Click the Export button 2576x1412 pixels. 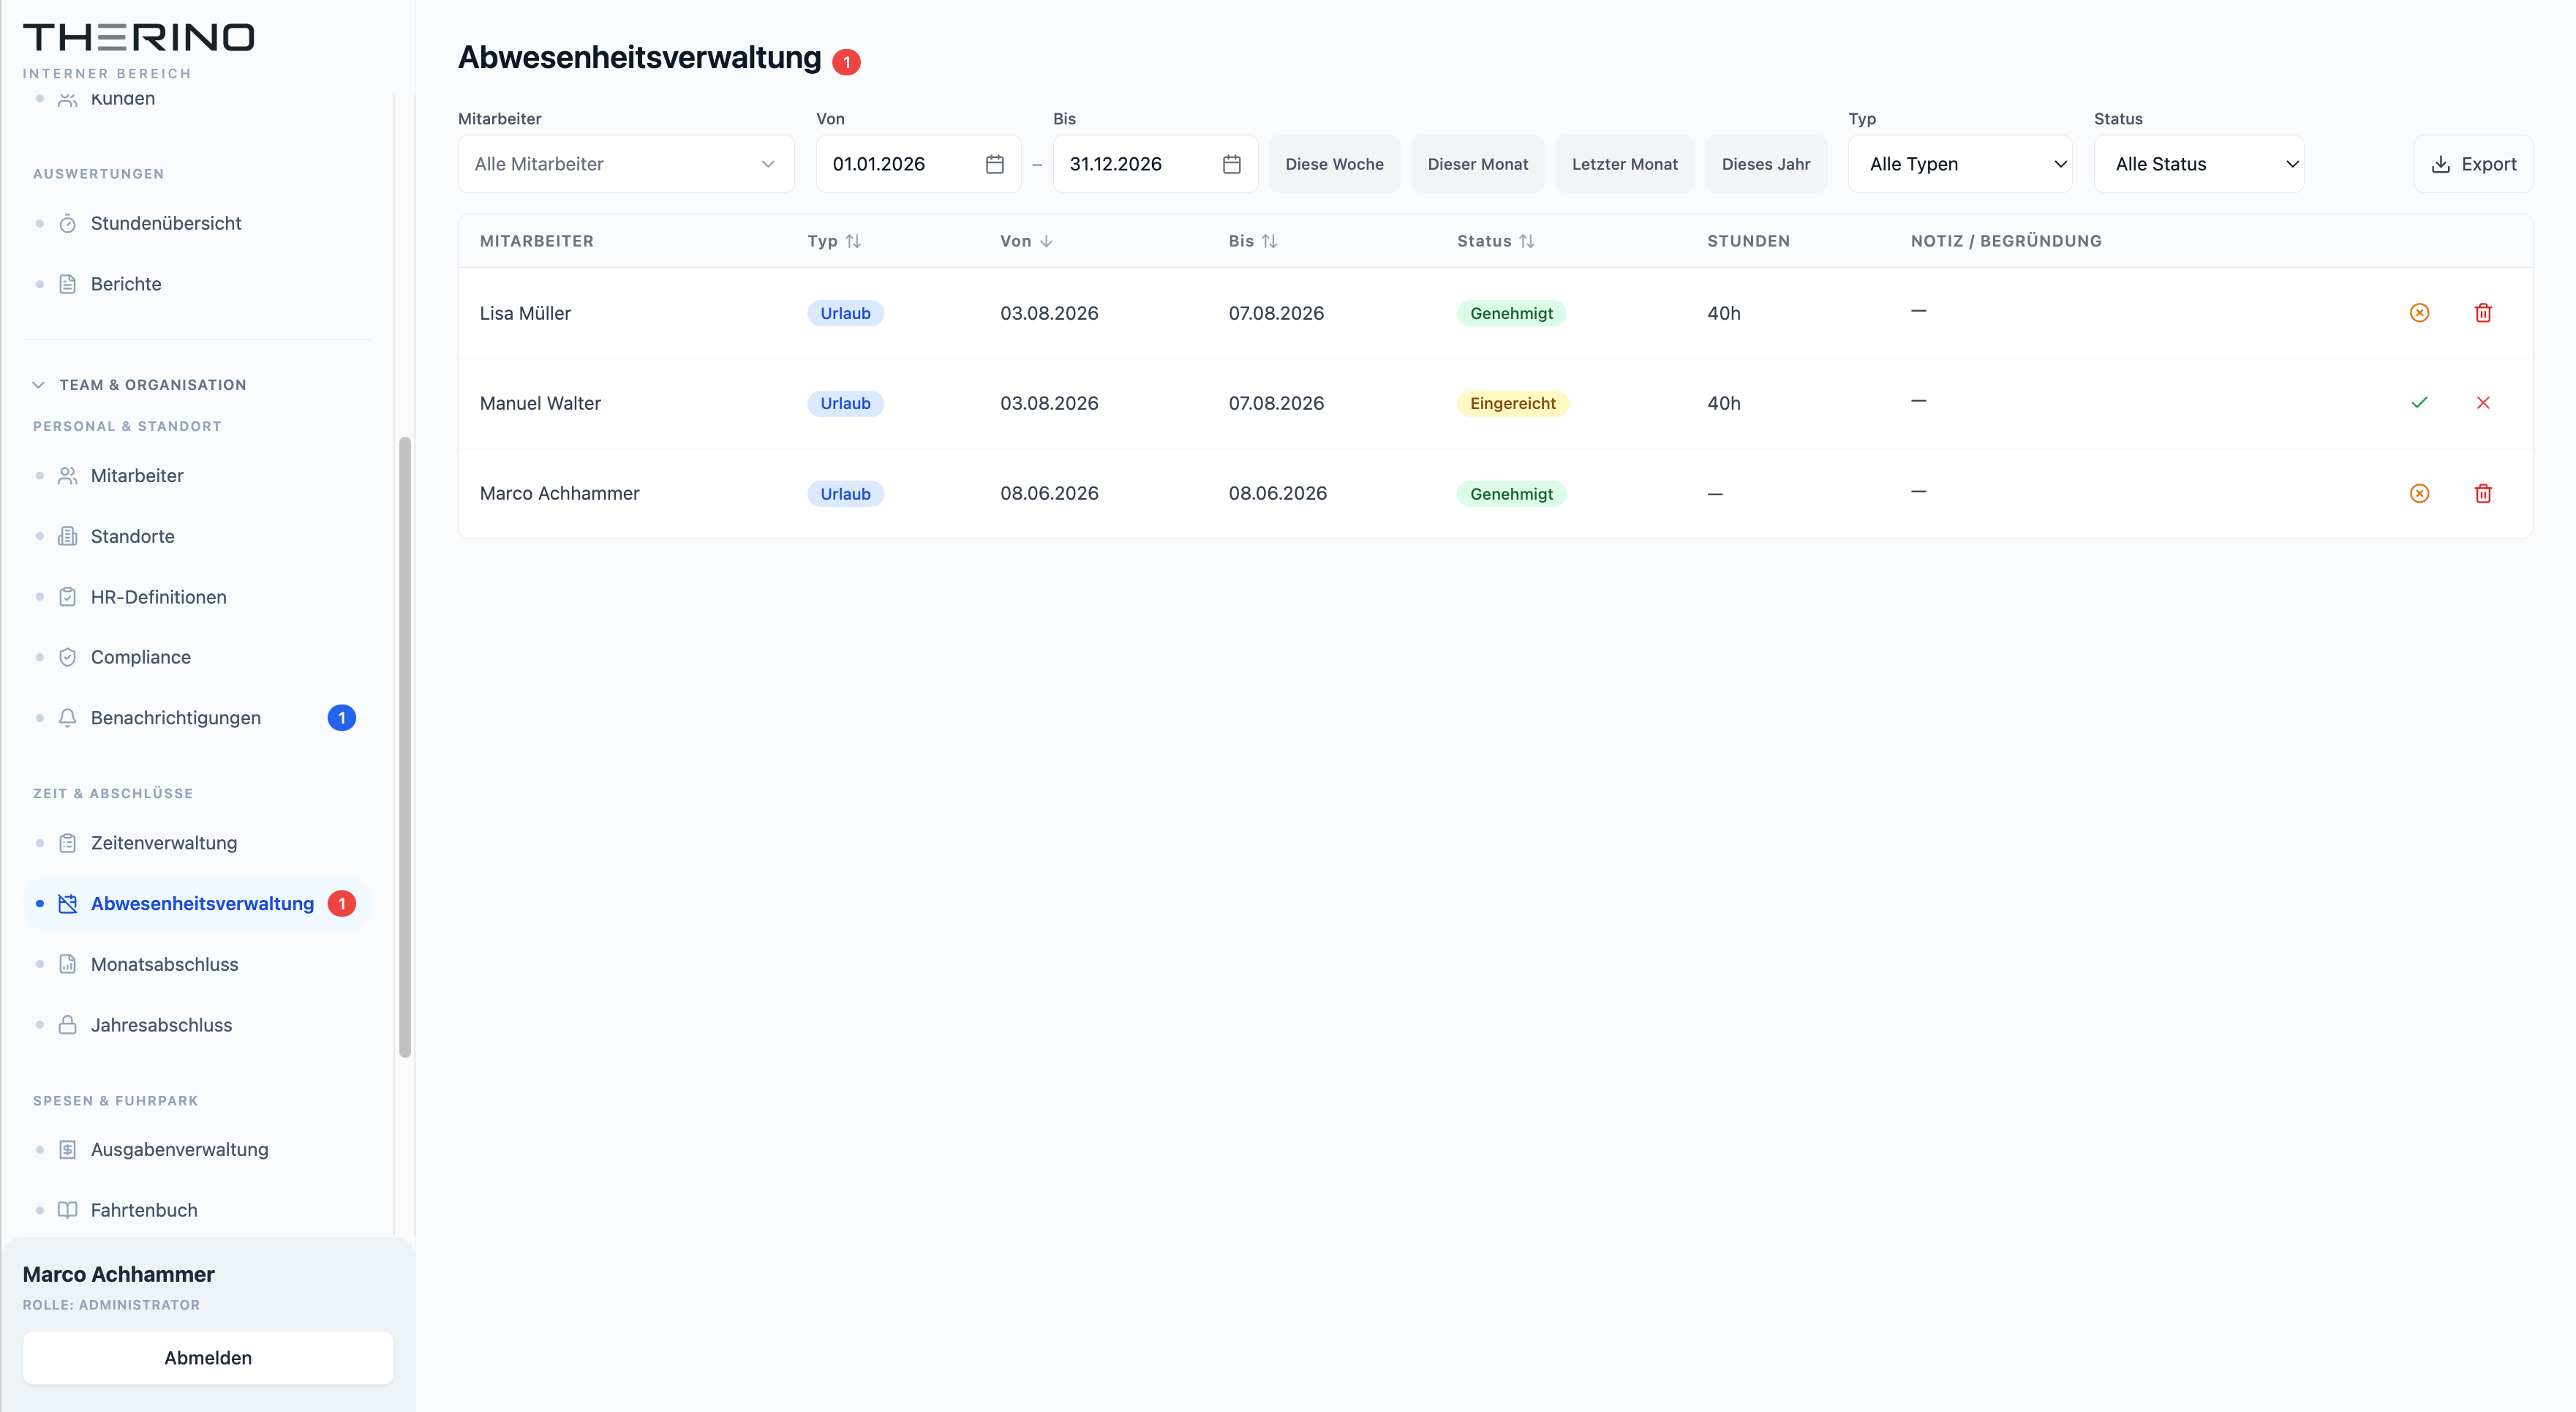coord(2472,164)
